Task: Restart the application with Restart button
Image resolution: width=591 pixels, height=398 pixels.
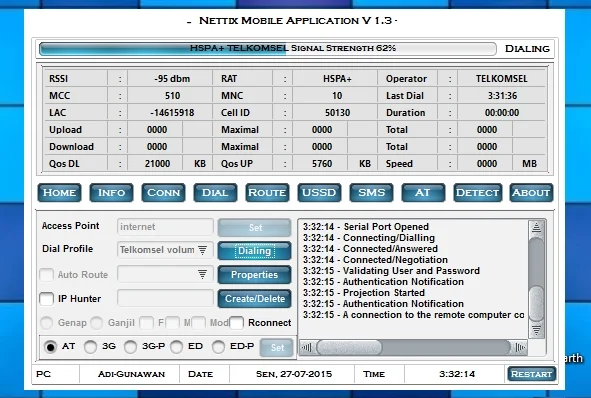Action: point(531,374)
